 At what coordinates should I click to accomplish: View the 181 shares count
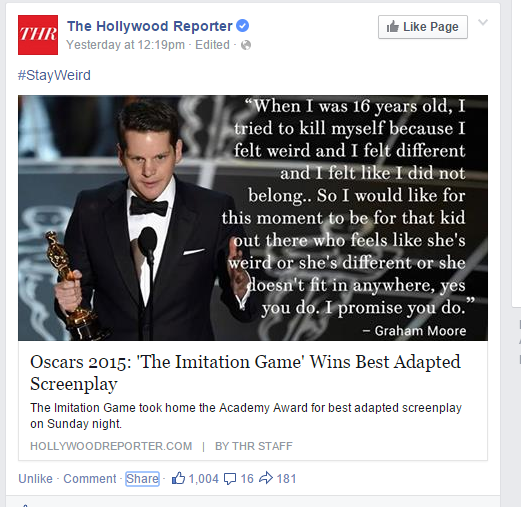[x=286, y=479]
